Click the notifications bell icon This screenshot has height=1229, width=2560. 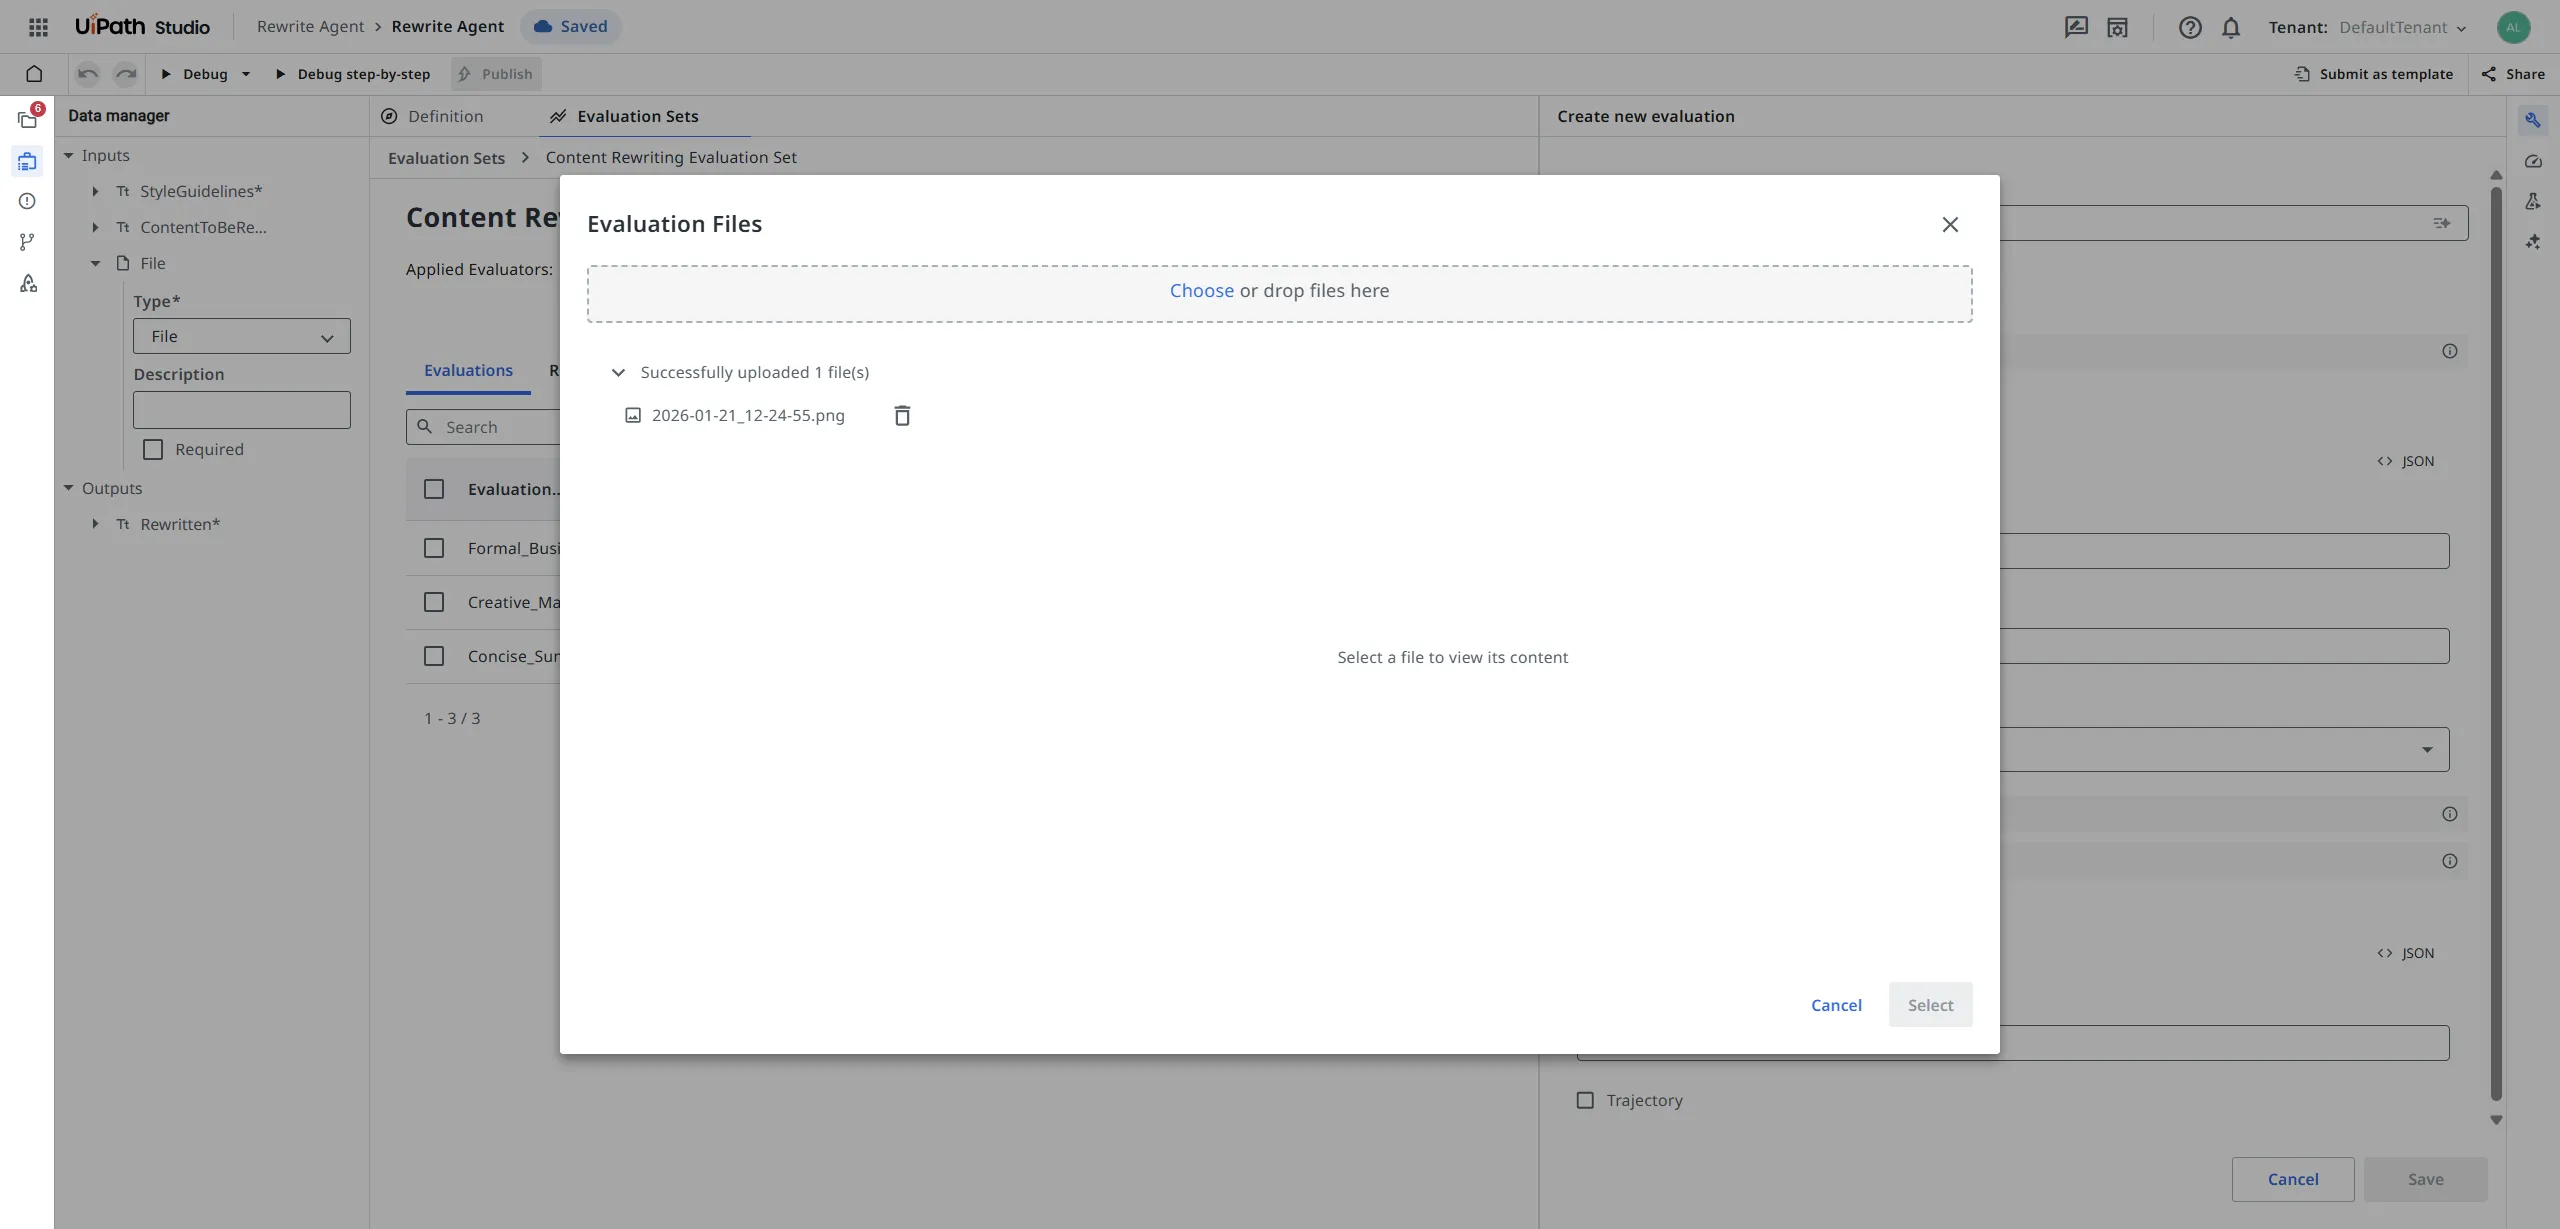click(2230, 27)
